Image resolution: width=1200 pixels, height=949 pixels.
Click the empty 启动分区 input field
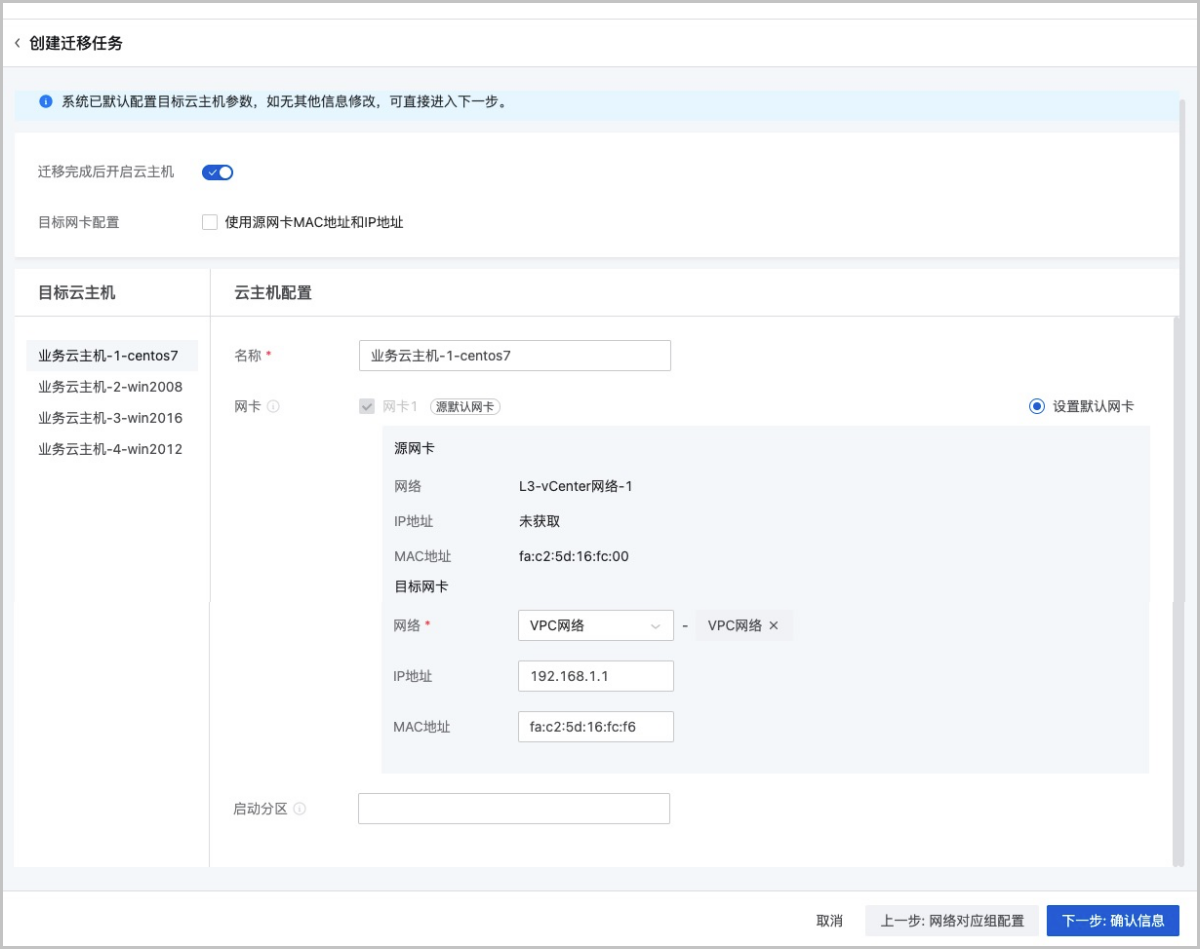pyautogui.click(x=513, y=809)
